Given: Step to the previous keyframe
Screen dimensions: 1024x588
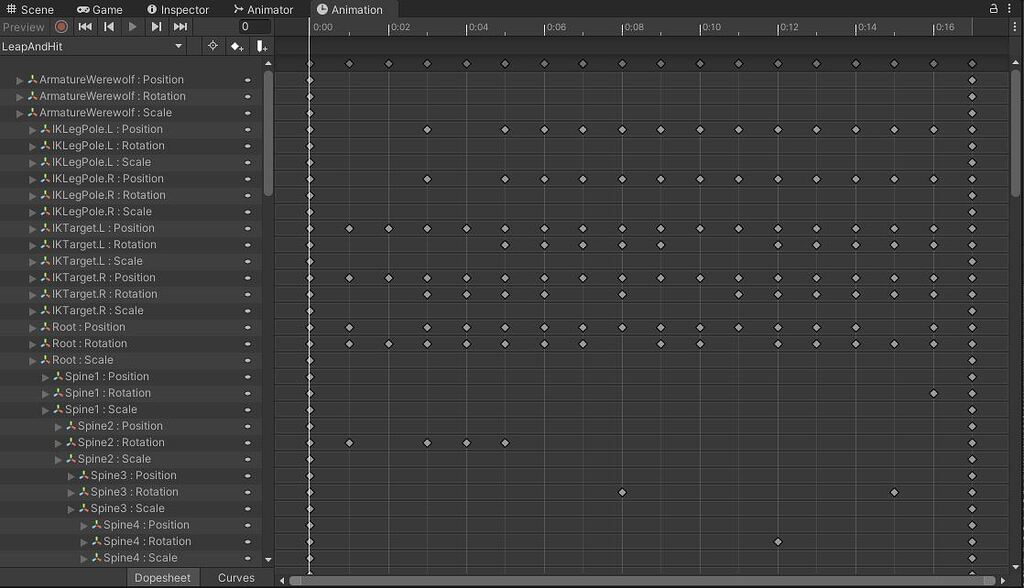Looking at the screenshot, I should pos(108,27).
